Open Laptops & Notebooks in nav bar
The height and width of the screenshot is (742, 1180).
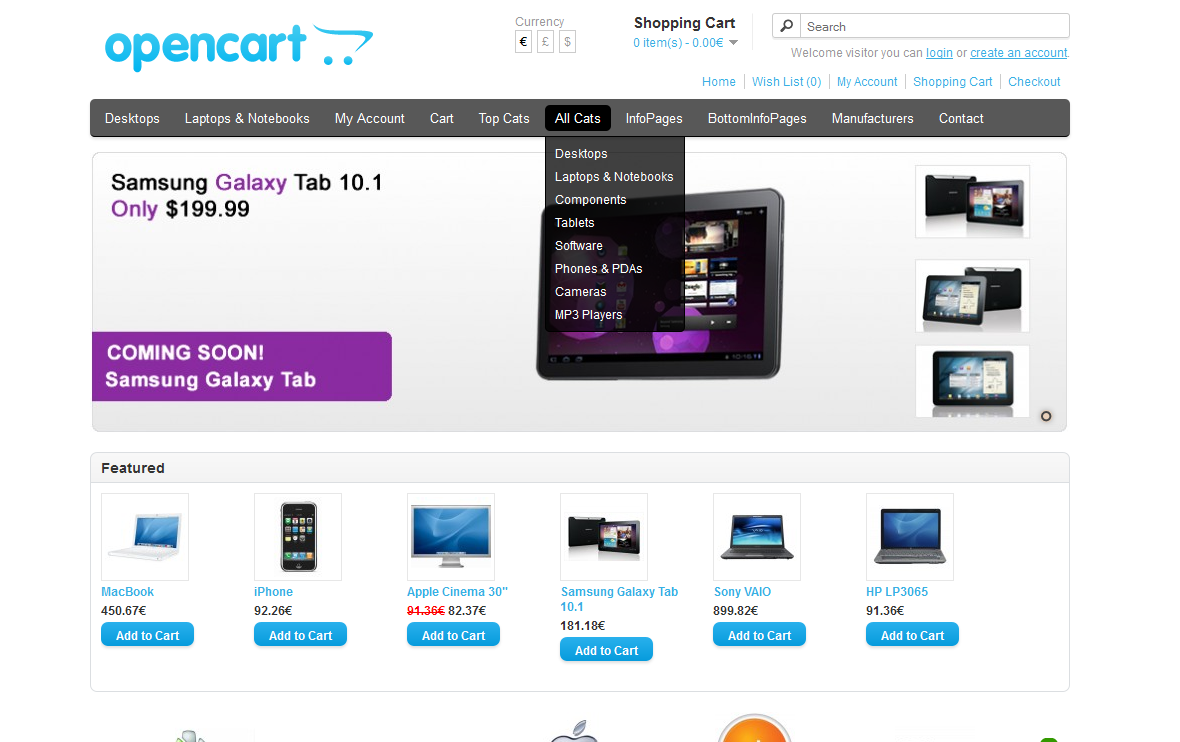pos(247,118)
